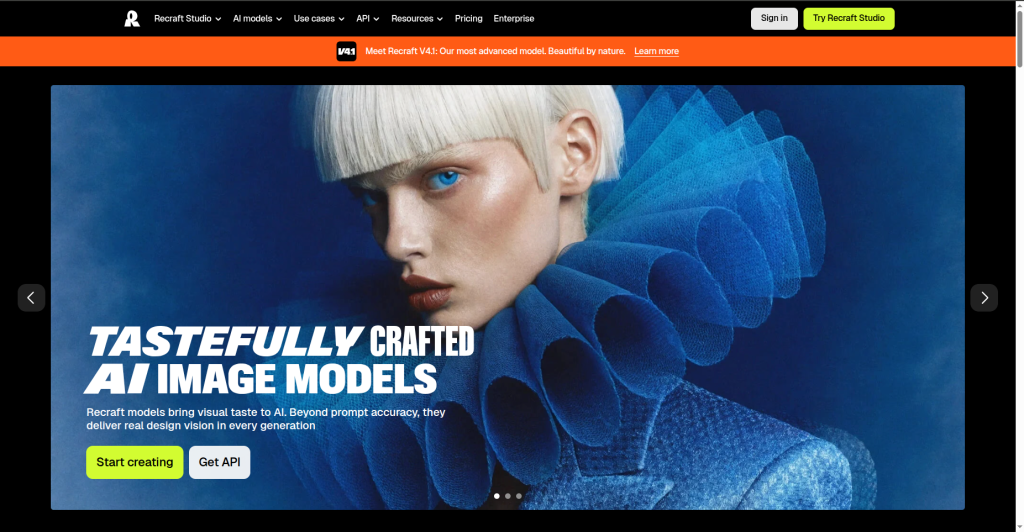Screen dimensions: 1024x532
Task: Click the Sign in button
Action: (x=774, y=18)
